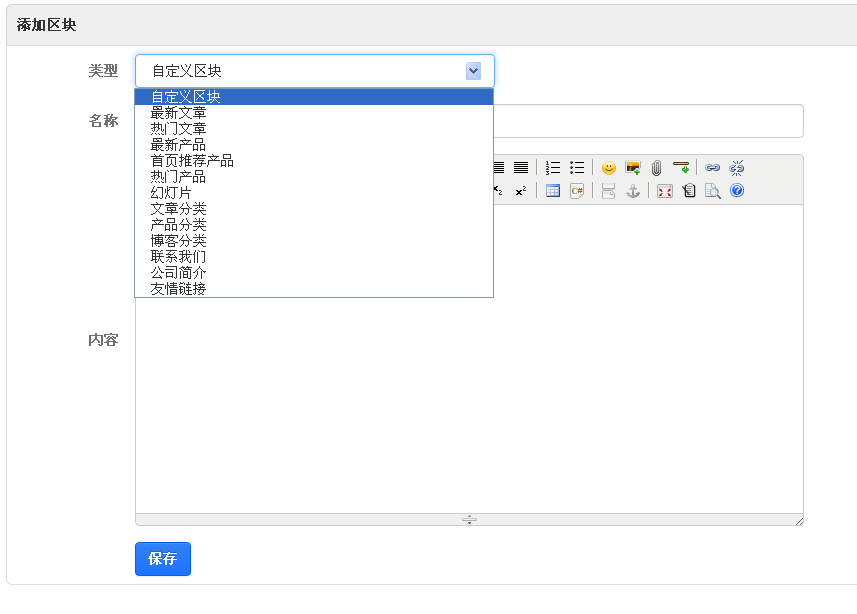Click the justify alignment icon
The image size is (857, 614).
click(x=521, y=167)
